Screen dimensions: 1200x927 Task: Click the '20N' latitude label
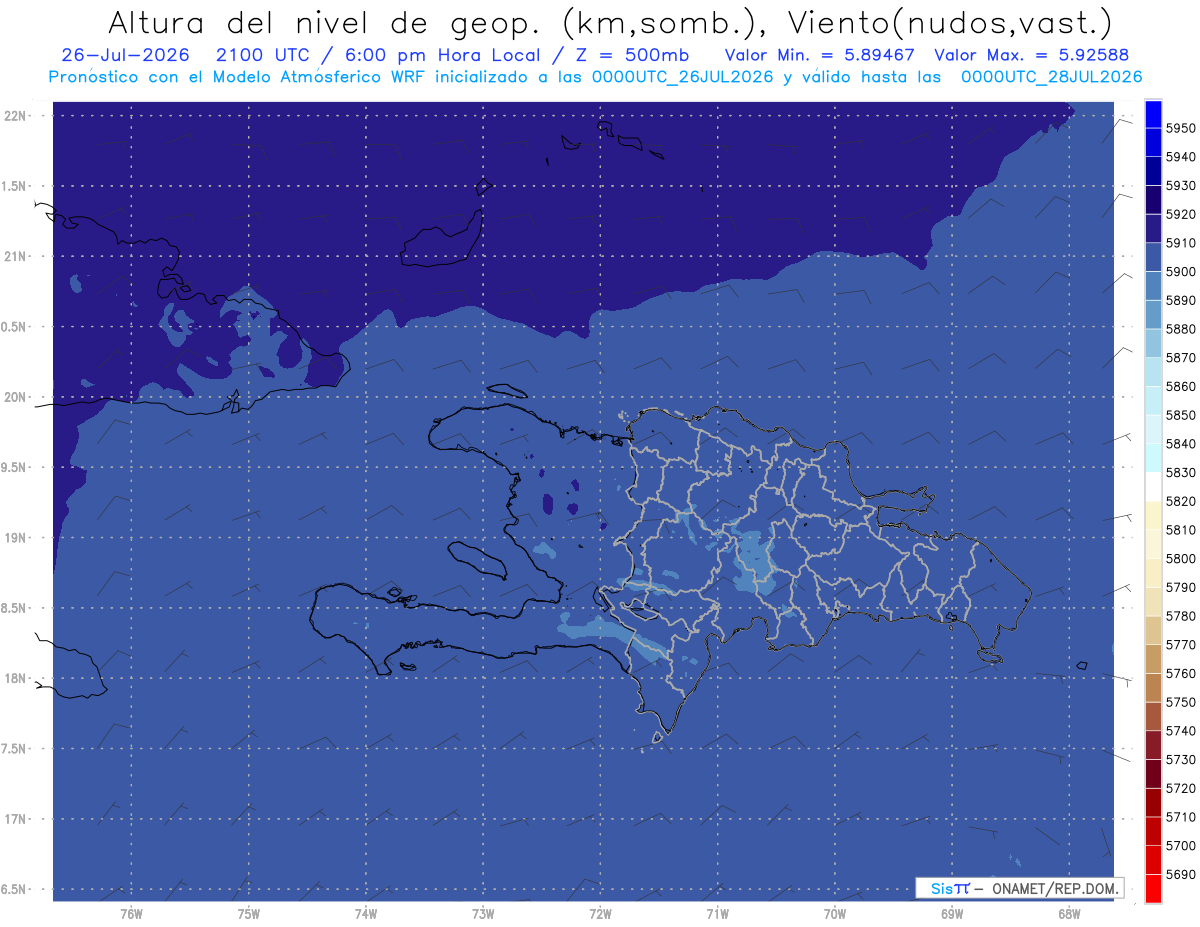coord(15,397)
